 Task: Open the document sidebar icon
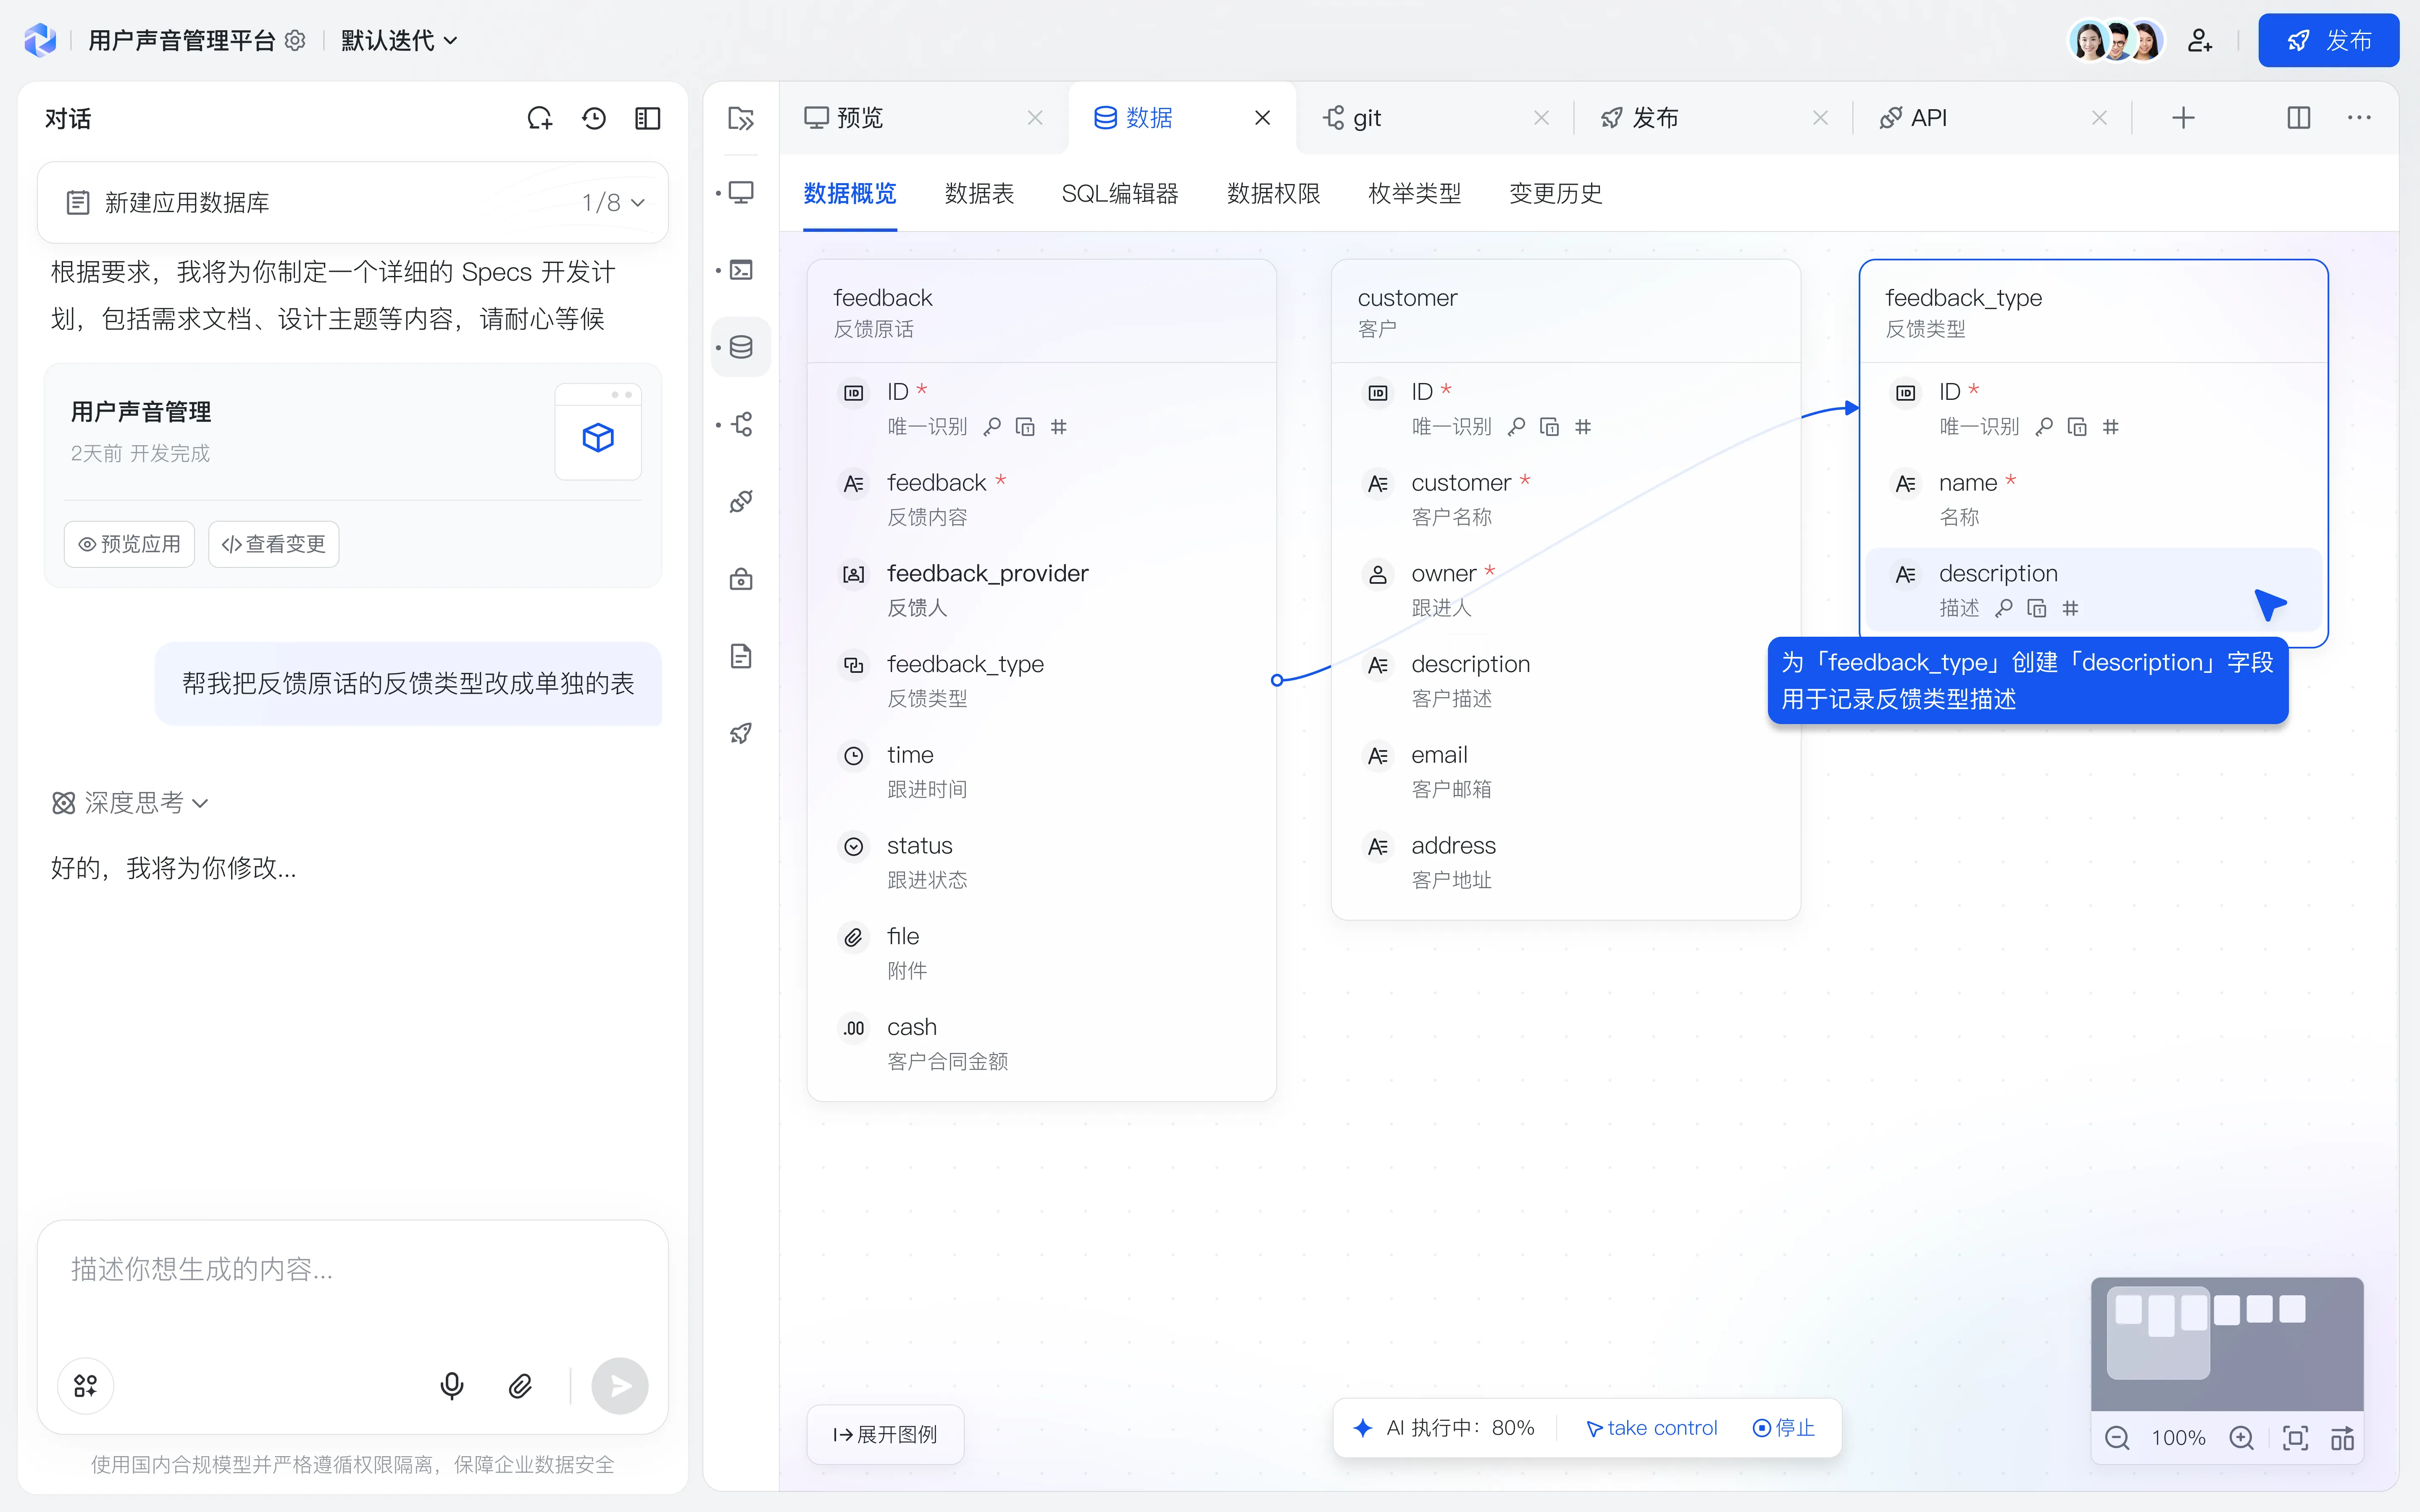(x=741, y=656)
